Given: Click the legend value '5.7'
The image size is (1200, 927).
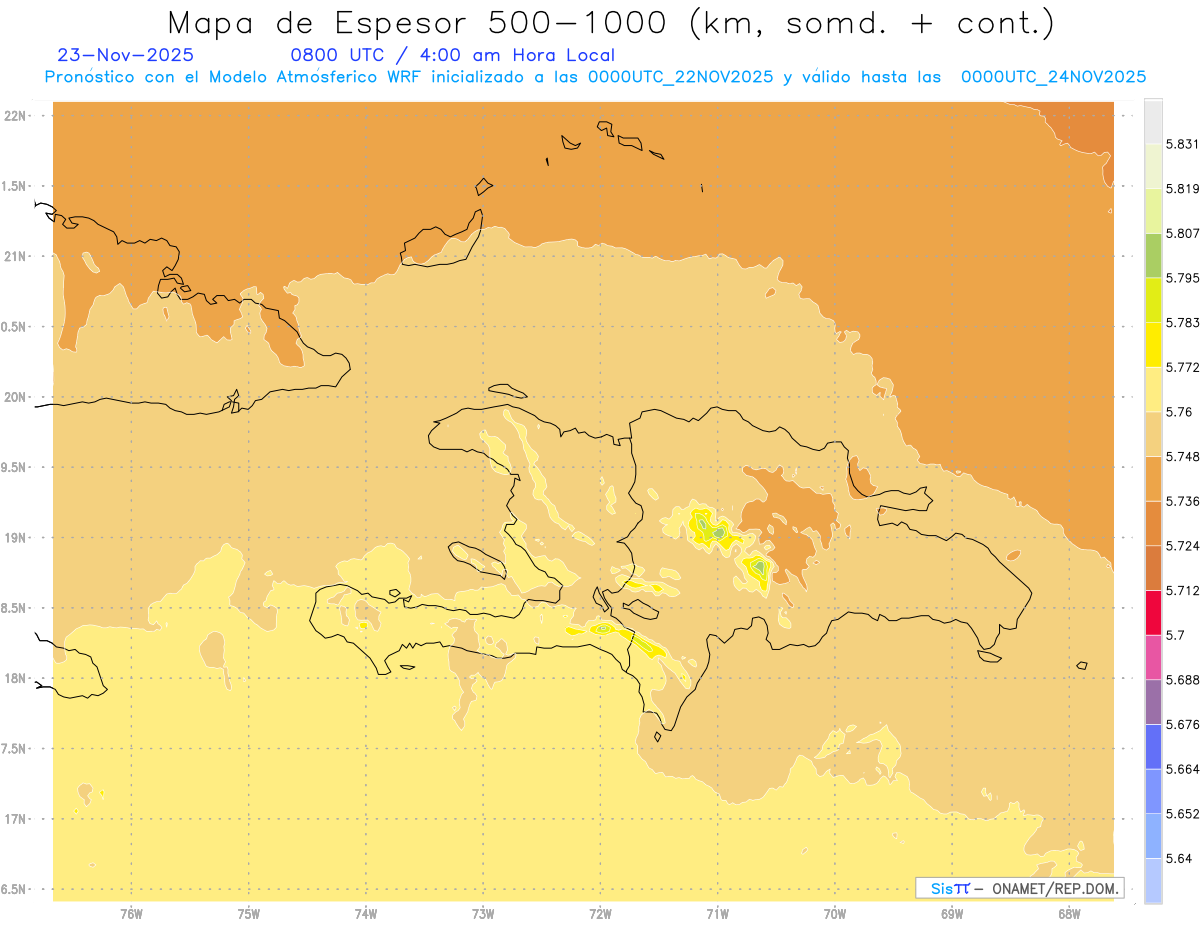Looking at the screenshot, I should (x=1175, y=635).
